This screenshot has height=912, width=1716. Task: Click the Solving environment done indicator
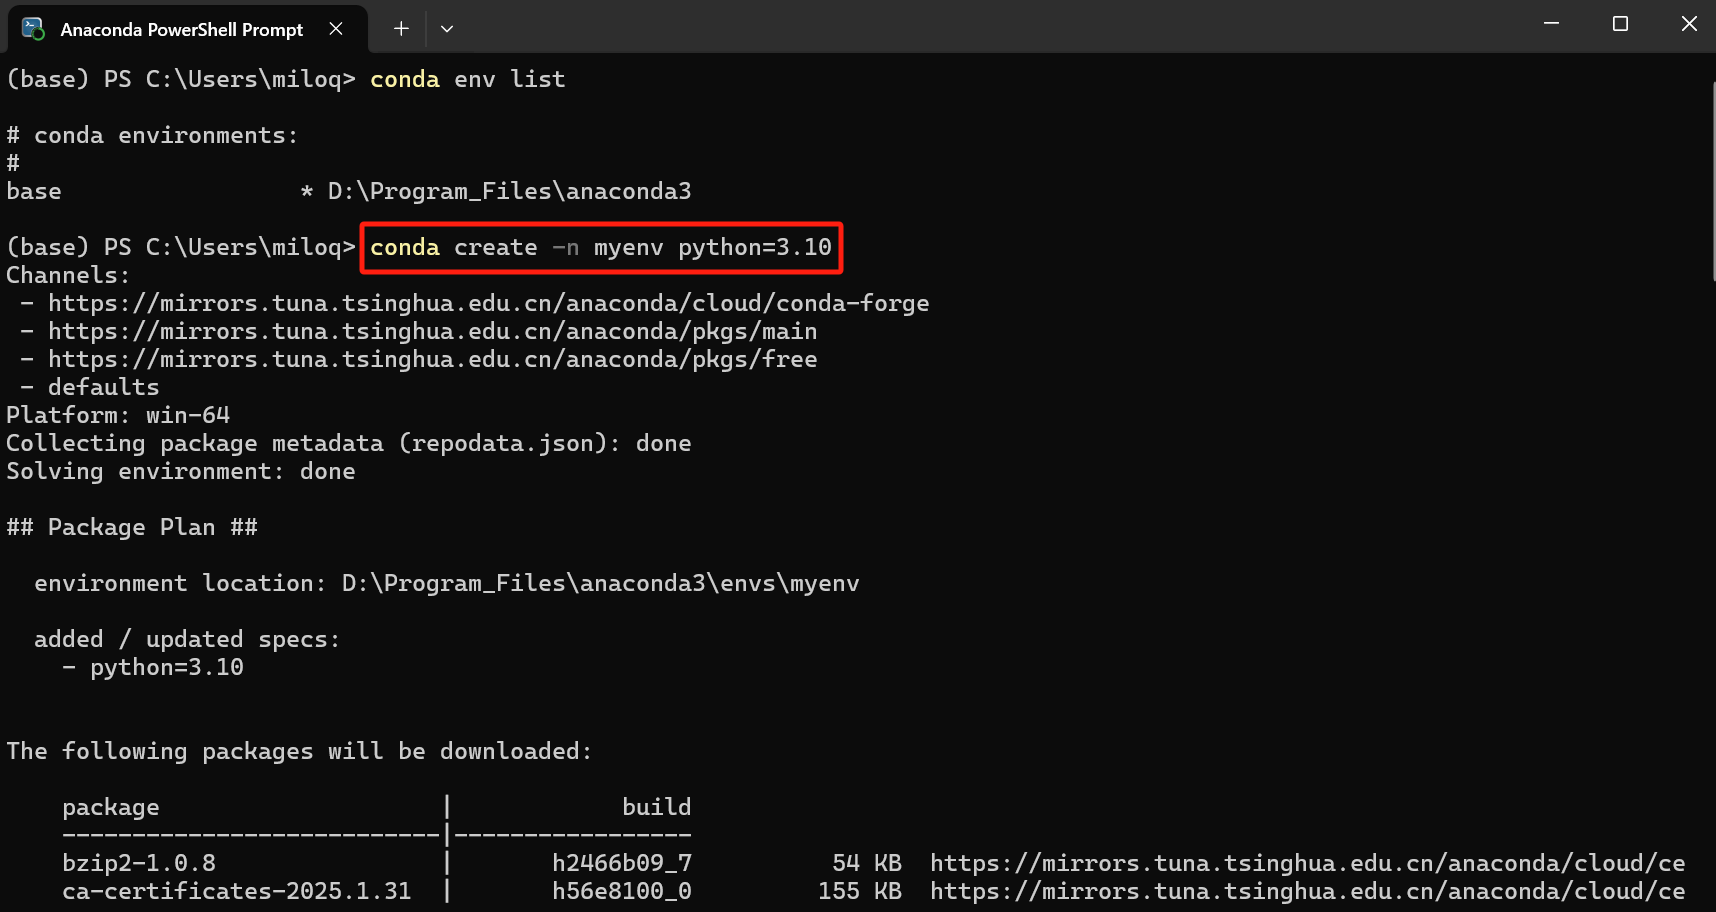[180, 470]
